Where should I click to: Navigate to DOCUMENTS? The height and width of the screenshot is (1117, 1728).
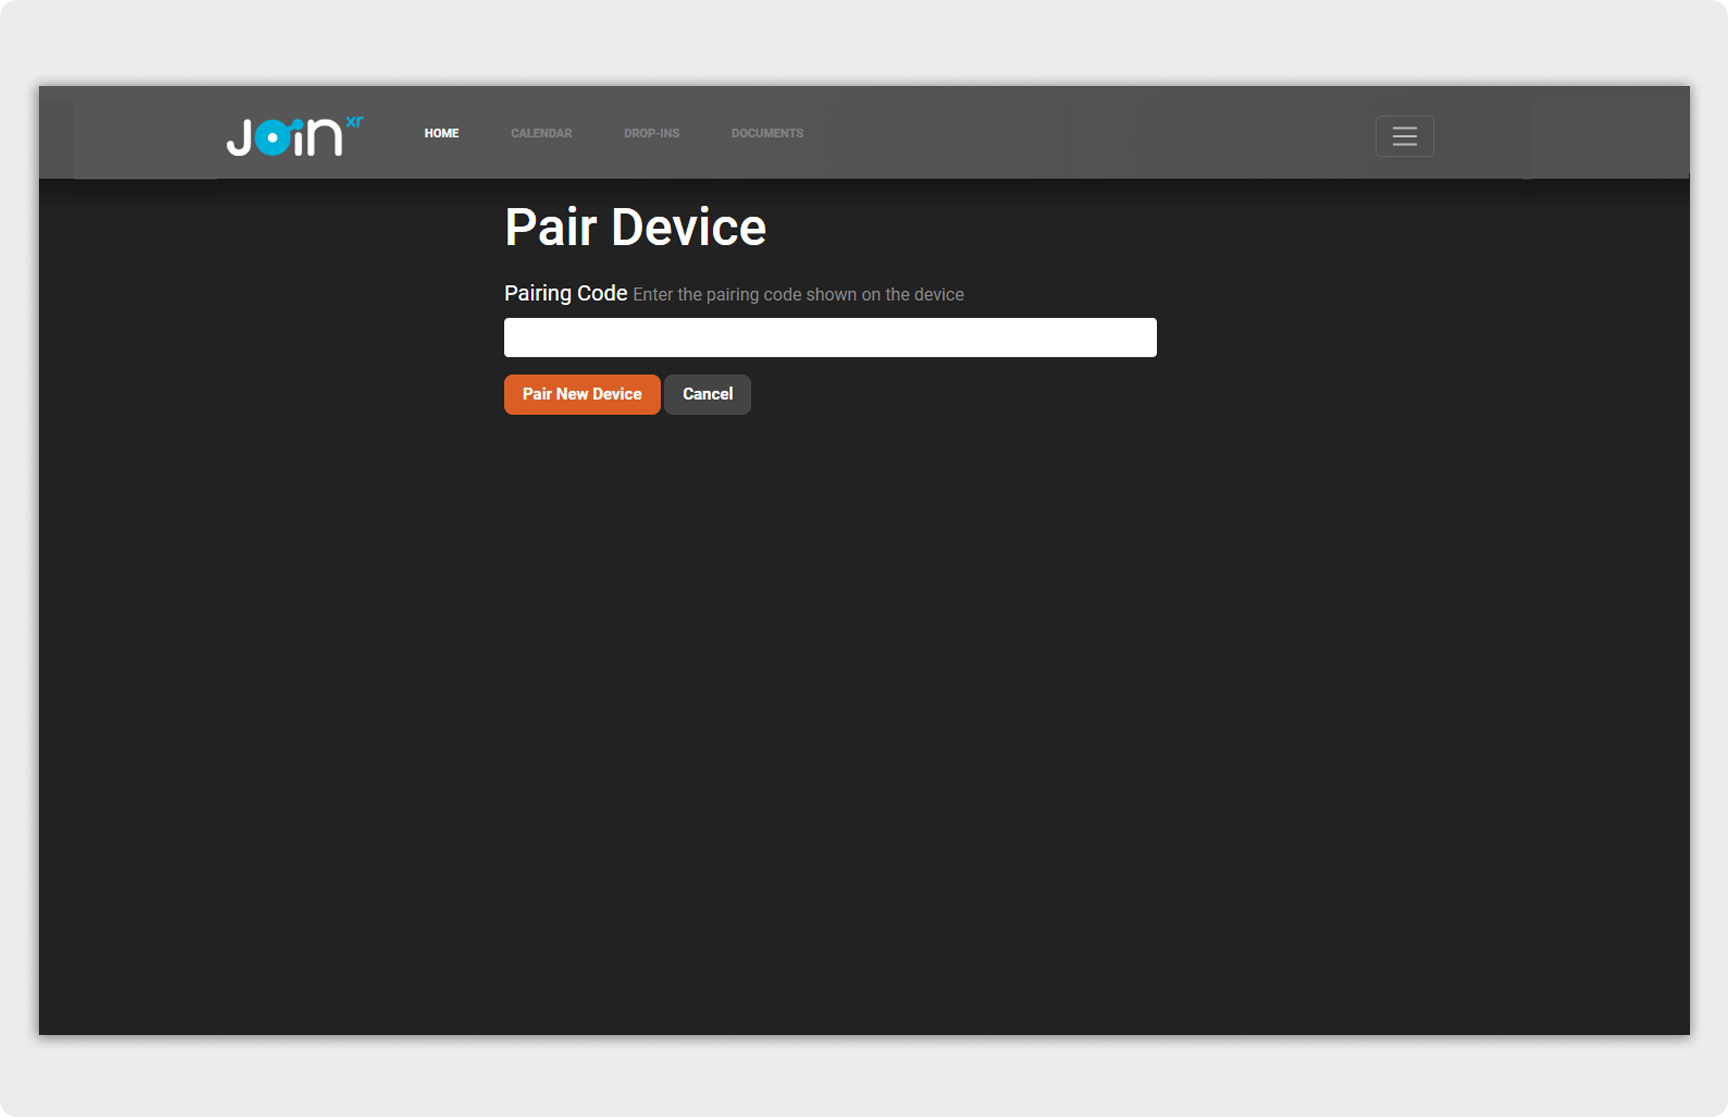click(767, 133)
